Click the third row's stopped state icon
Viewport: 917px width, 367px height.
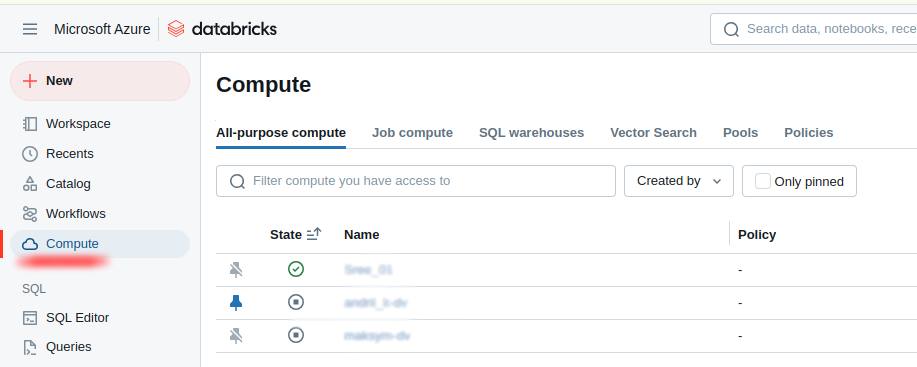[x=296, y=335]
